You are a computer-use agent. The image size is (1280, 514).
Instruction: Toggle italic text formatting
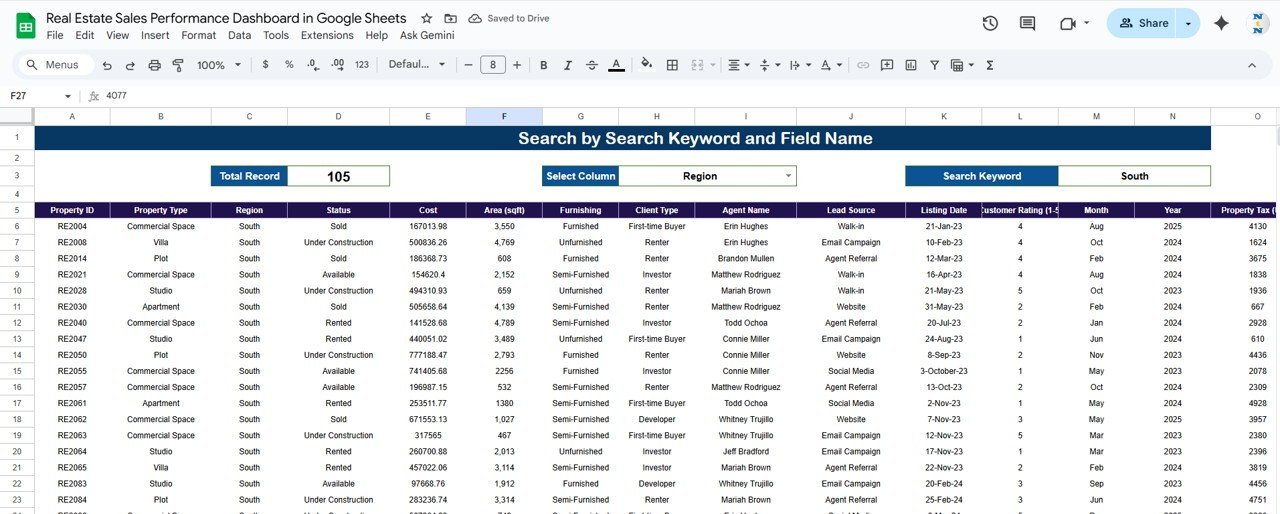point(568,65)
